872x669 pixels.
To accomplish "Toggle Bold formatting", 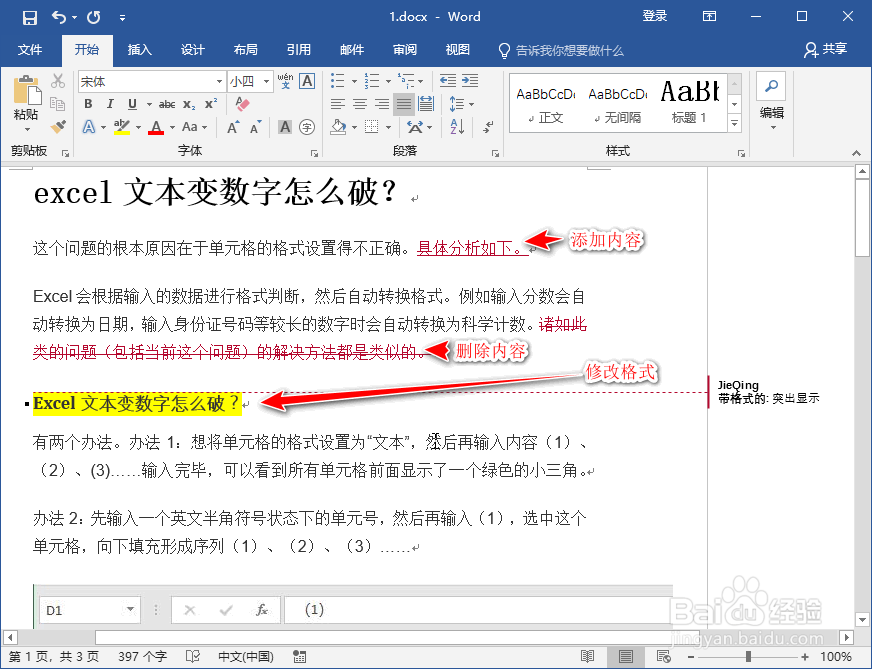I will click(x=88, y=104).
